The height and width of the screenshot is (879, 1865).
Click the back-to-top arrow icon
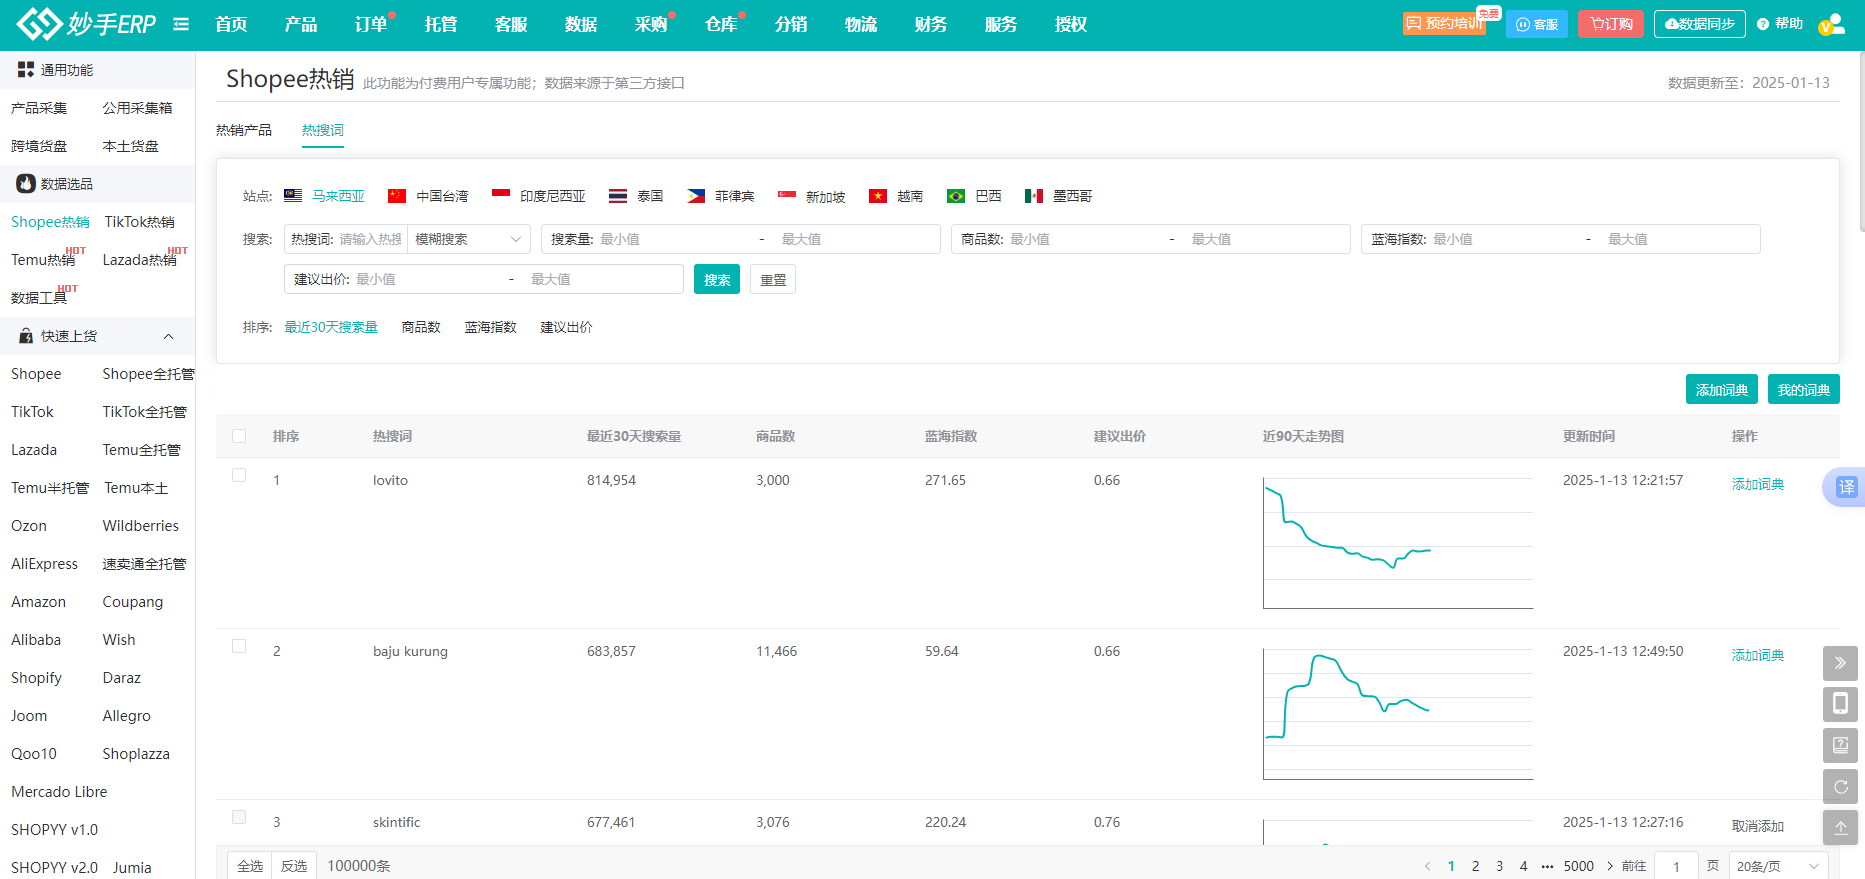click(x=1840, y=828)
